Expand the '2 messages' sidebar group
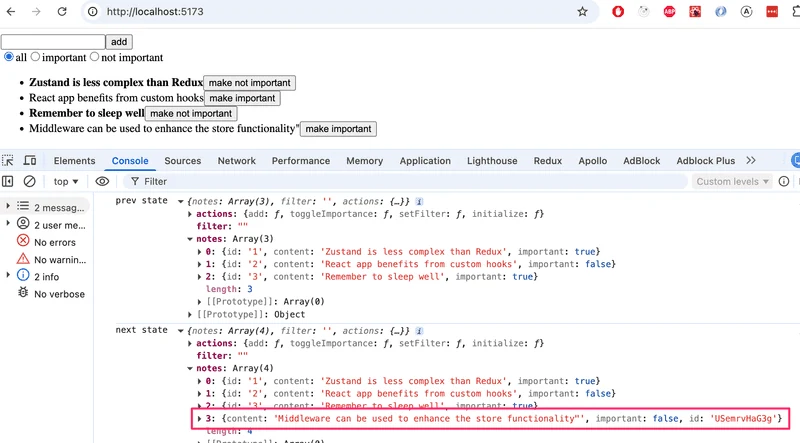Image resolution: width=800 pixels, height=443 pixels. coord(8,206)
